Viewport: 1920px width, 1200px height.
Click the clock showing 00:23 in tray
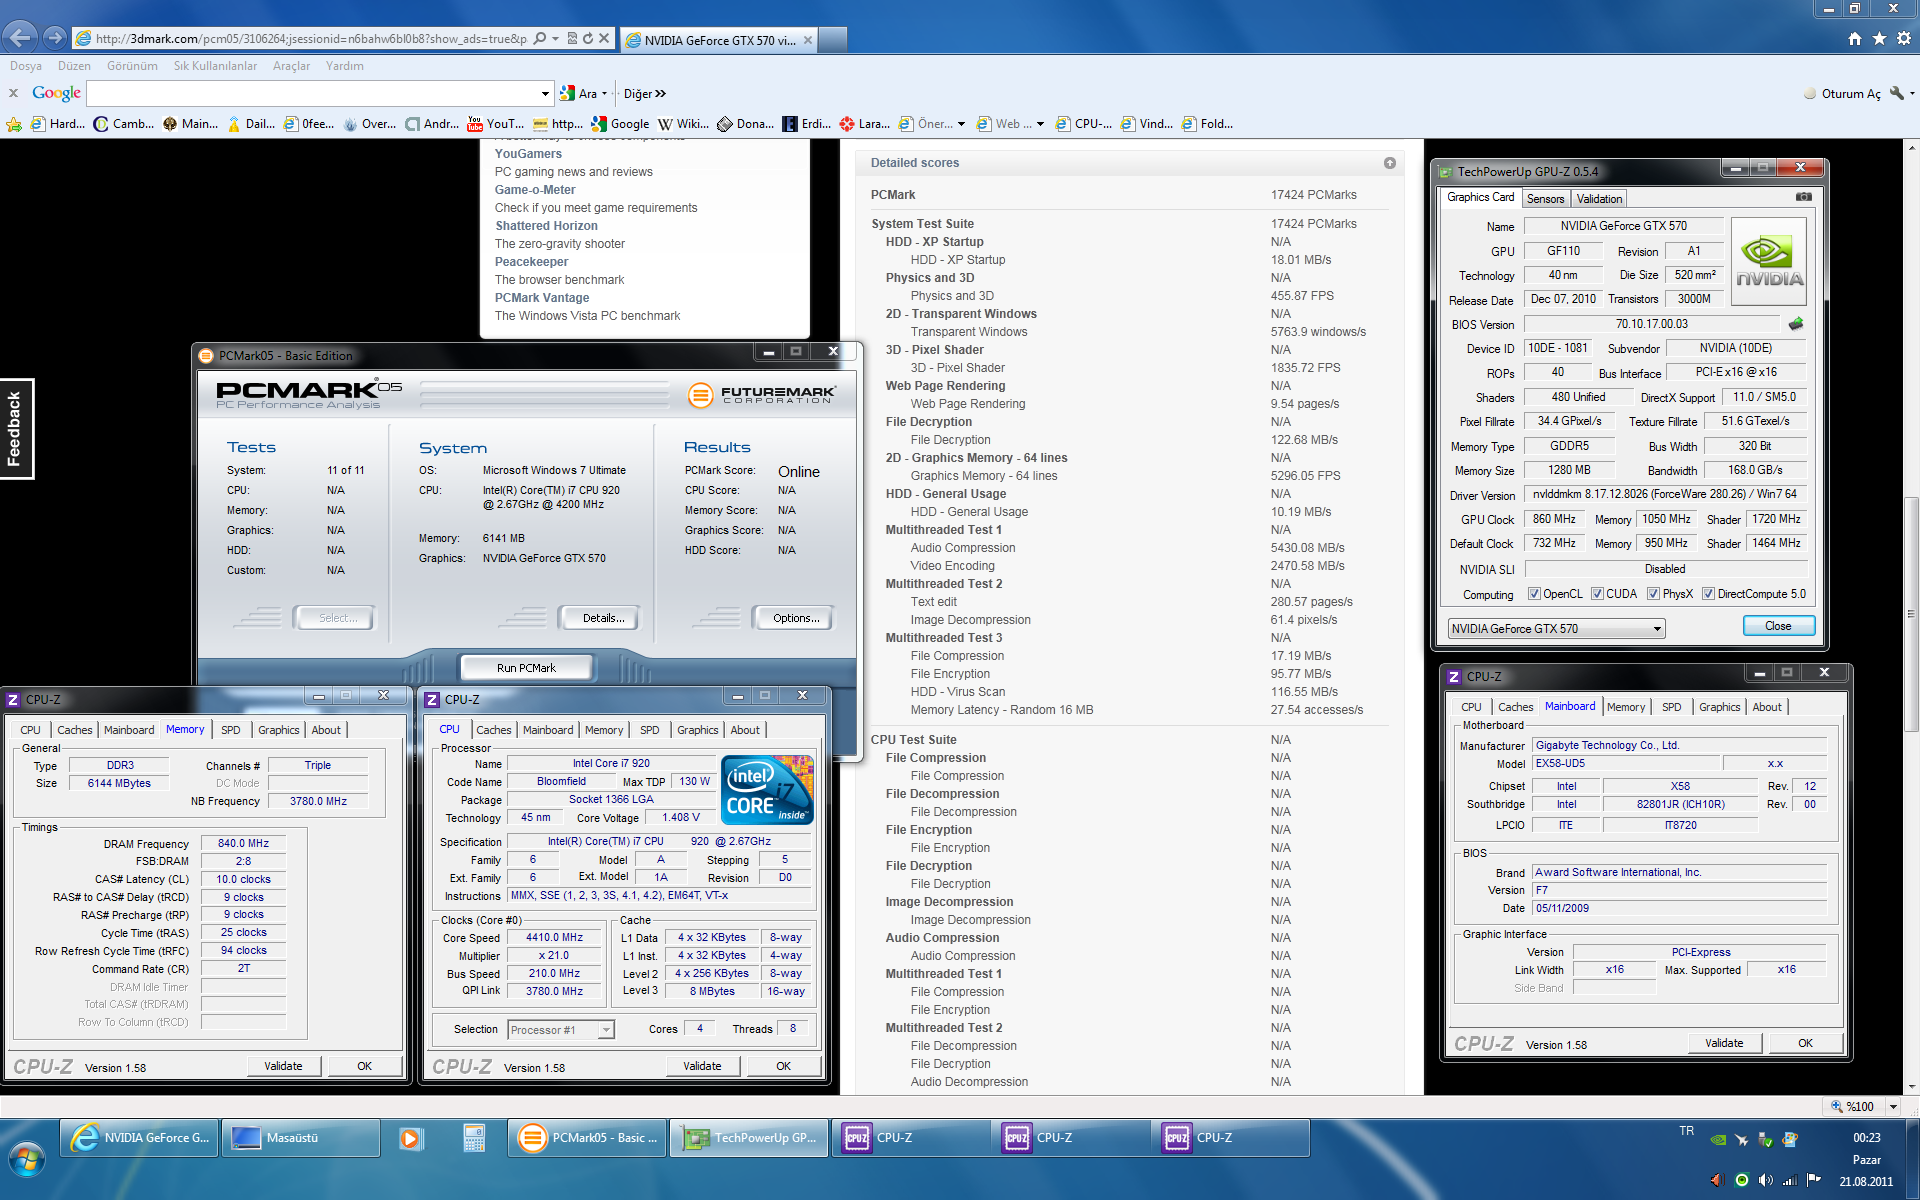point(1866,1138)
